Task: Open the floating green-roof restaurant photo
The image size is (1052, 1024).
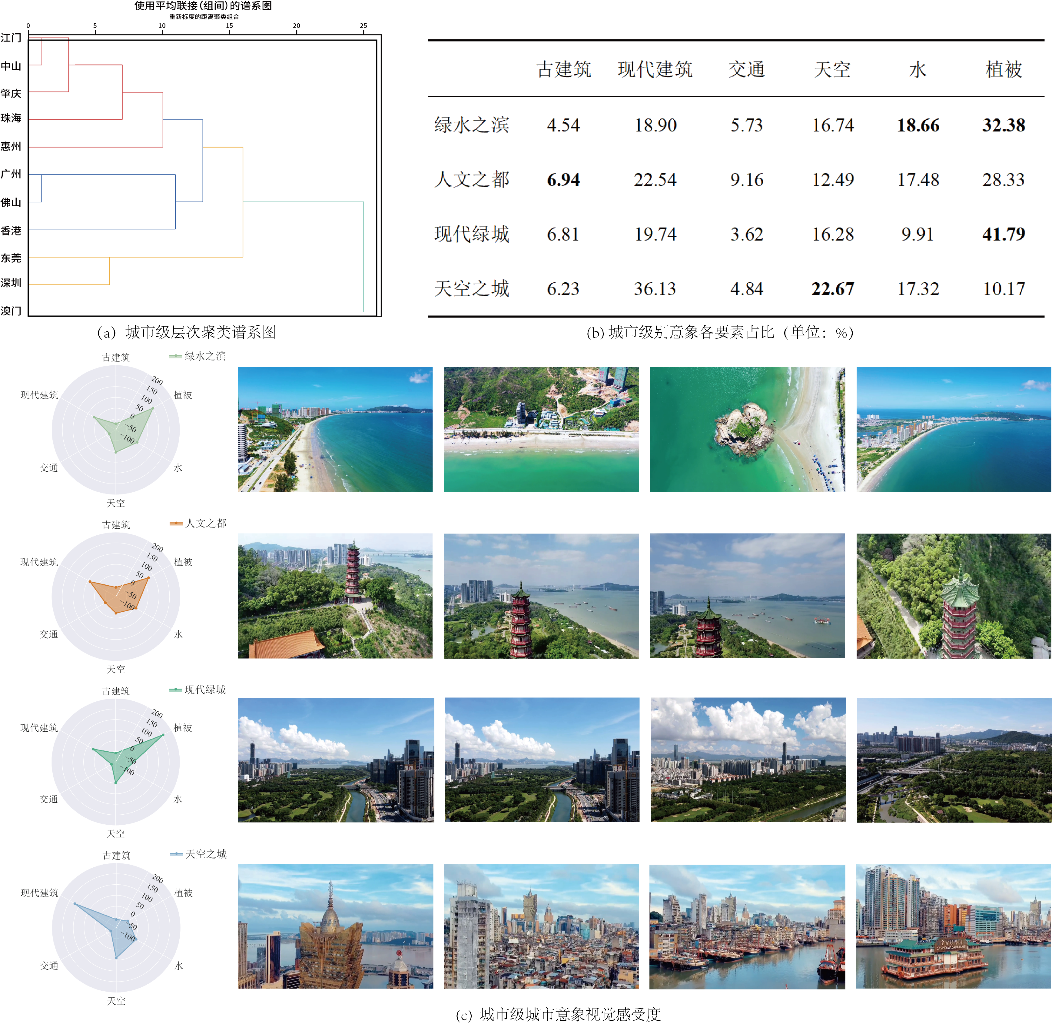Action: click(x=953, y=925)
